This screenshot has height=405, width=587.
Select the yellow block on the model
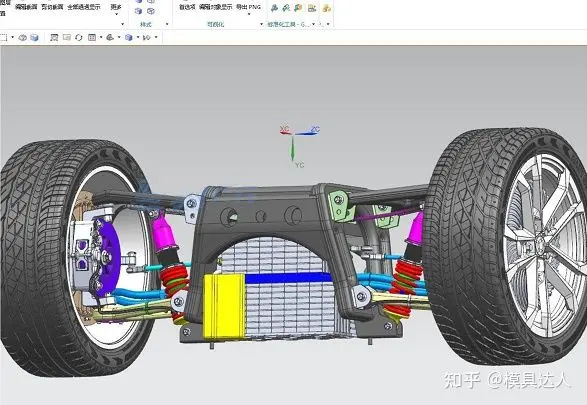[224, 306]
